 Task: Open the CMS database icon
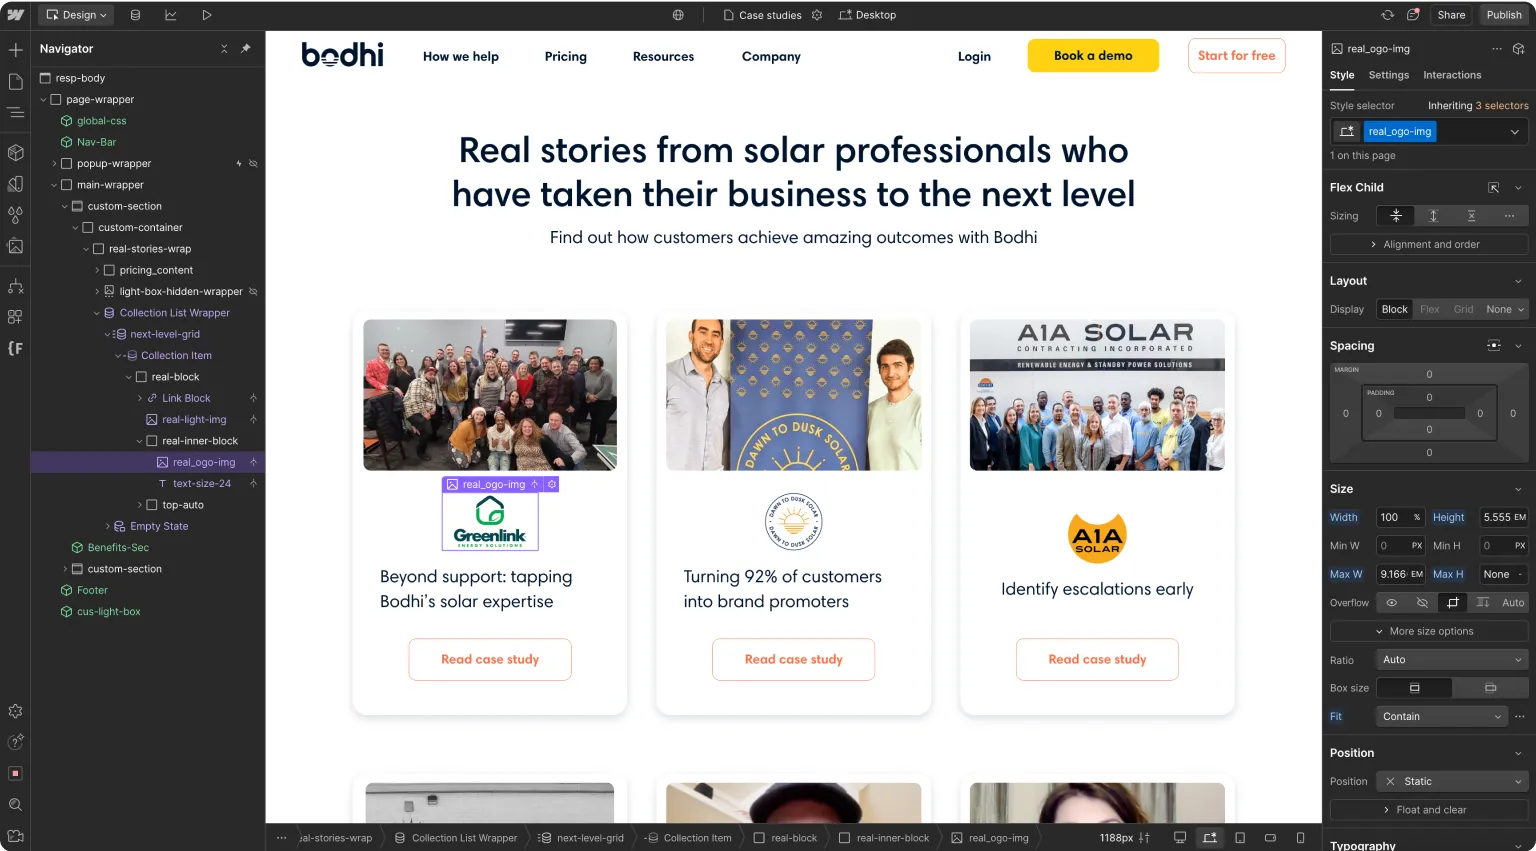pos(135,15)
